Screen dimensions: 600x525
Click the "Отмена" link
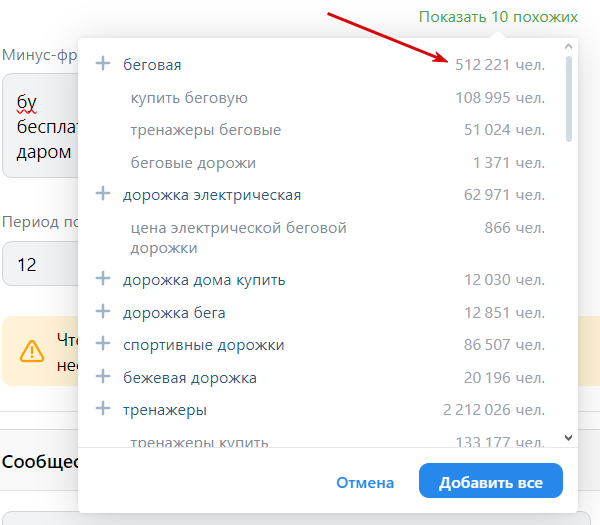coord(365,482)
